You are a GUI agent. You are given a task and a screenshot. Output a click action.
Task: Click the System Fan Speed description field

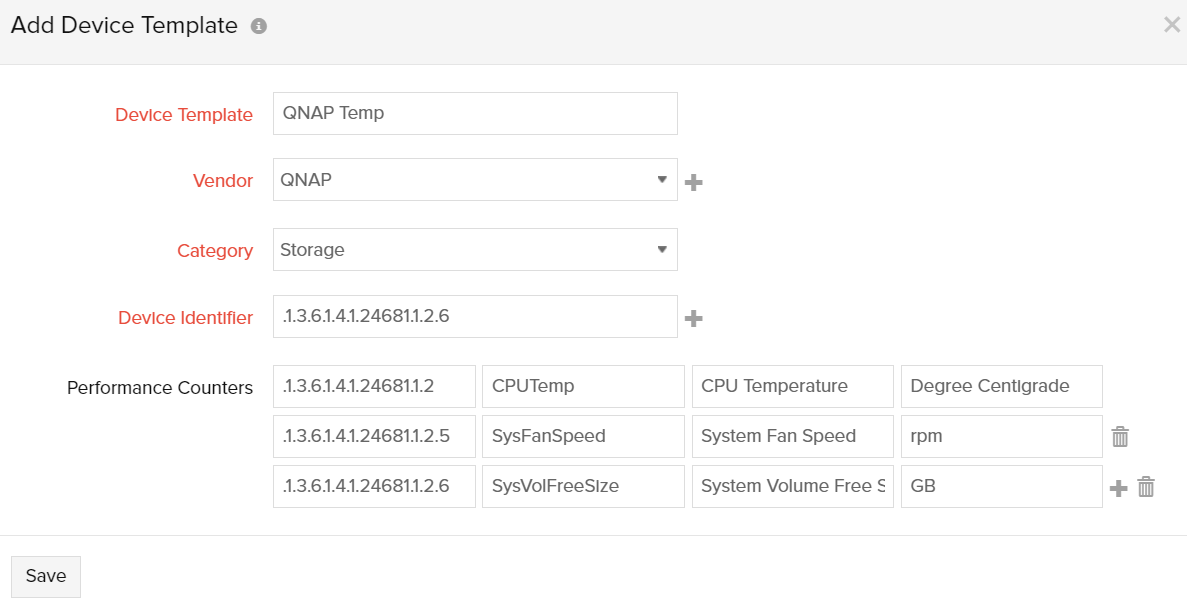pos(792,436)
